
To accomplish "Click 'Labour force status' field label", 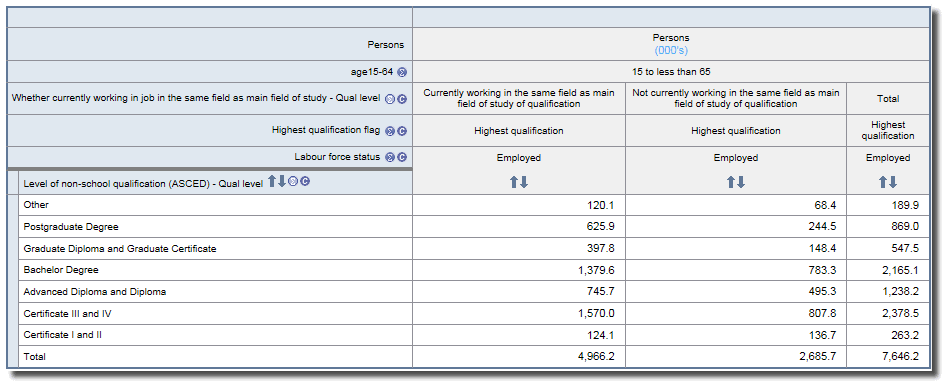I will (337, 157).
